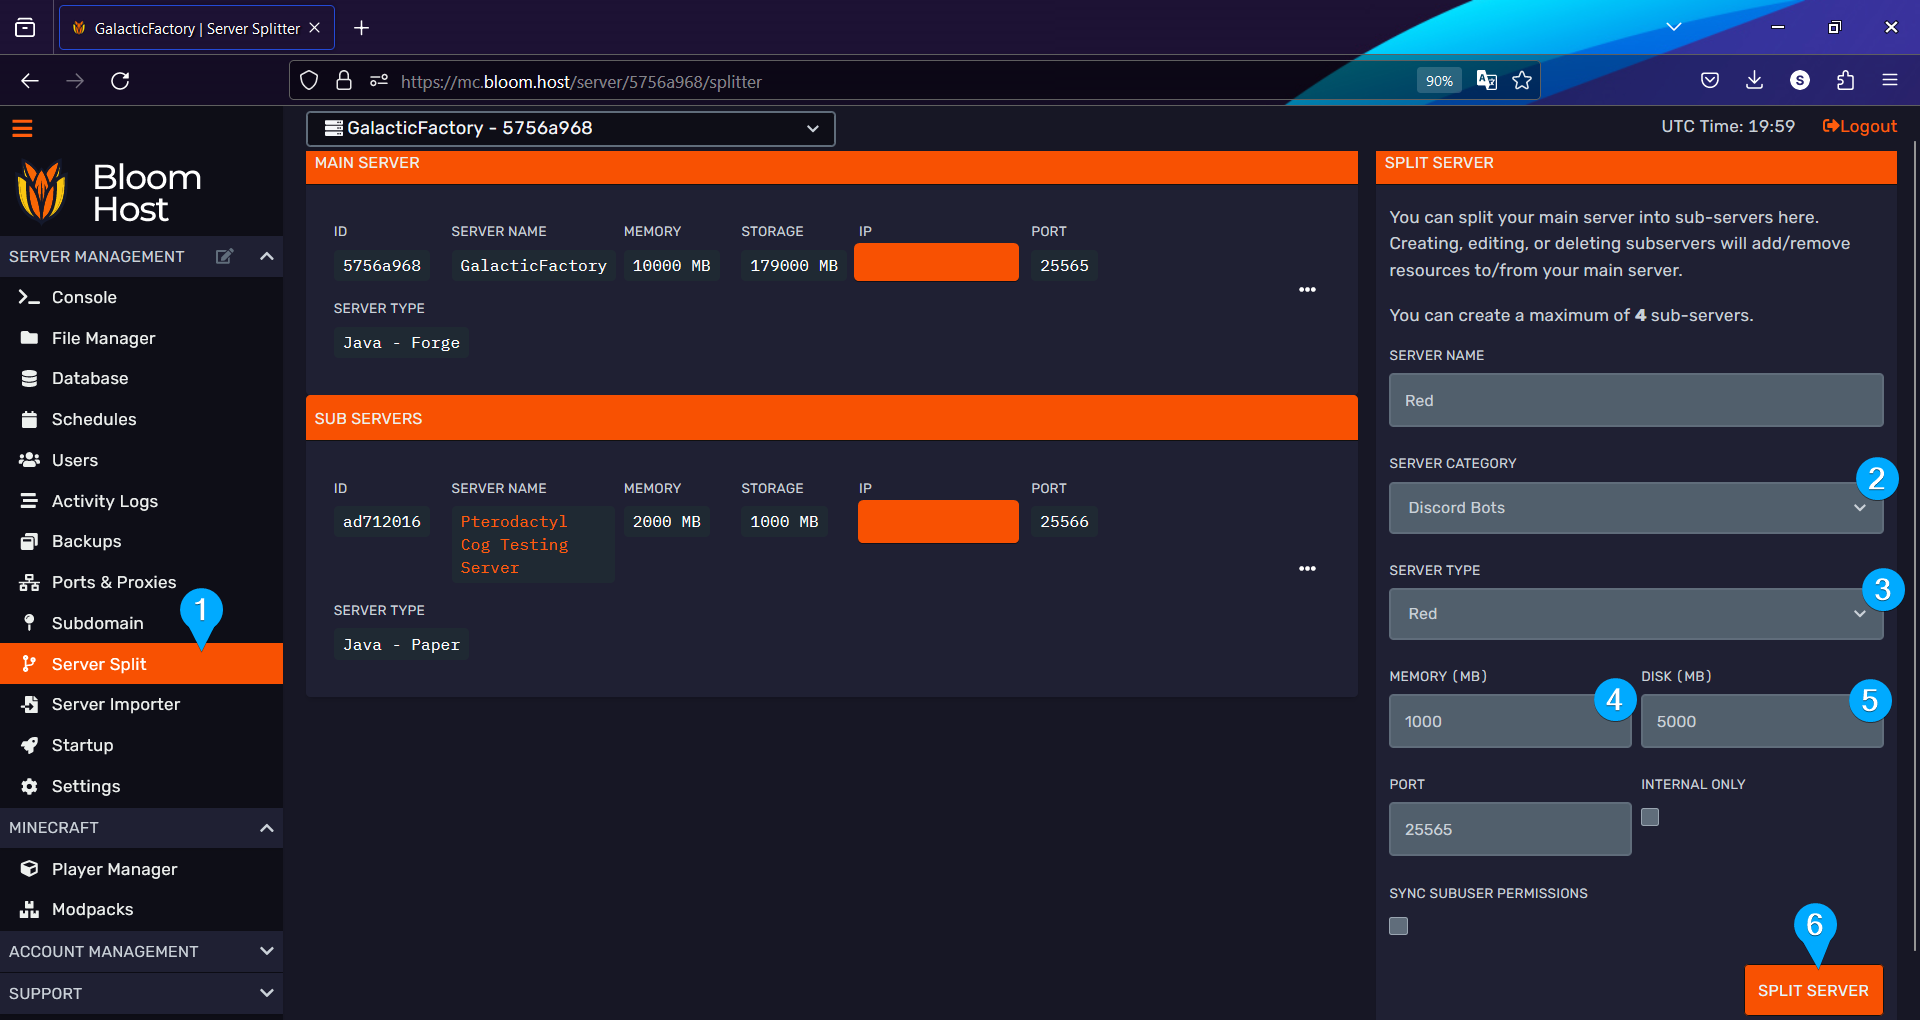Click the site padlock icon
This screenshot has width=1920, height=1020.
tap(344, 81)
